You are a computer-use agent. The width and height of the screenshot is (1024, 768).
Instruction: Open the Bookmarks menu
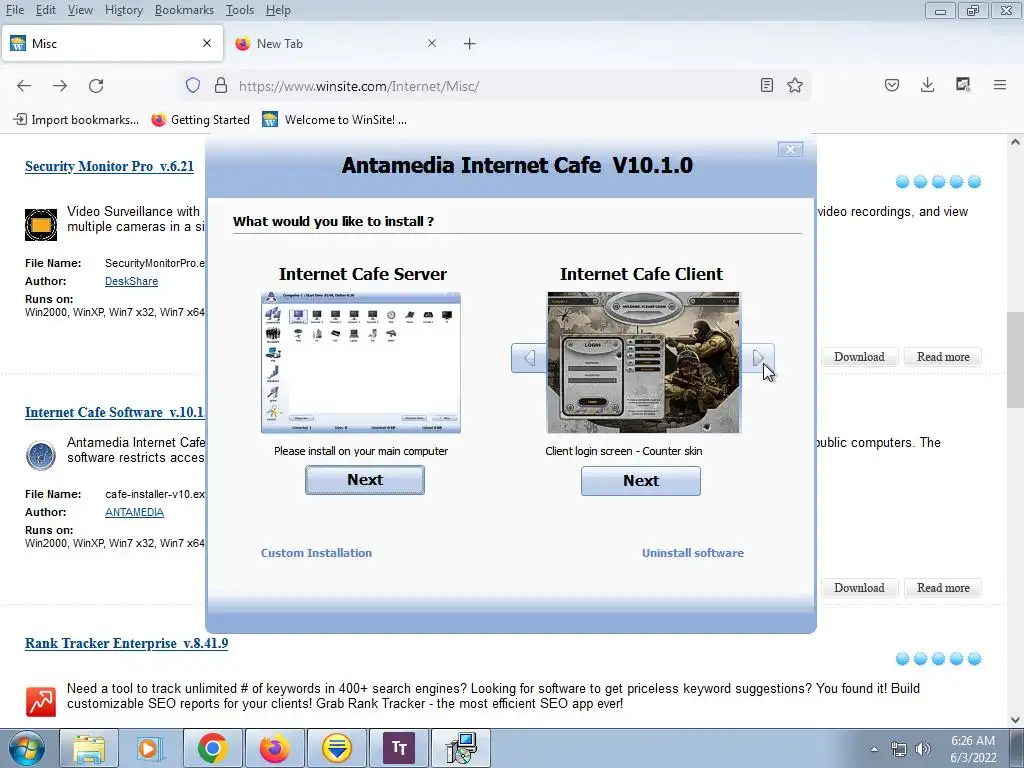184,10
